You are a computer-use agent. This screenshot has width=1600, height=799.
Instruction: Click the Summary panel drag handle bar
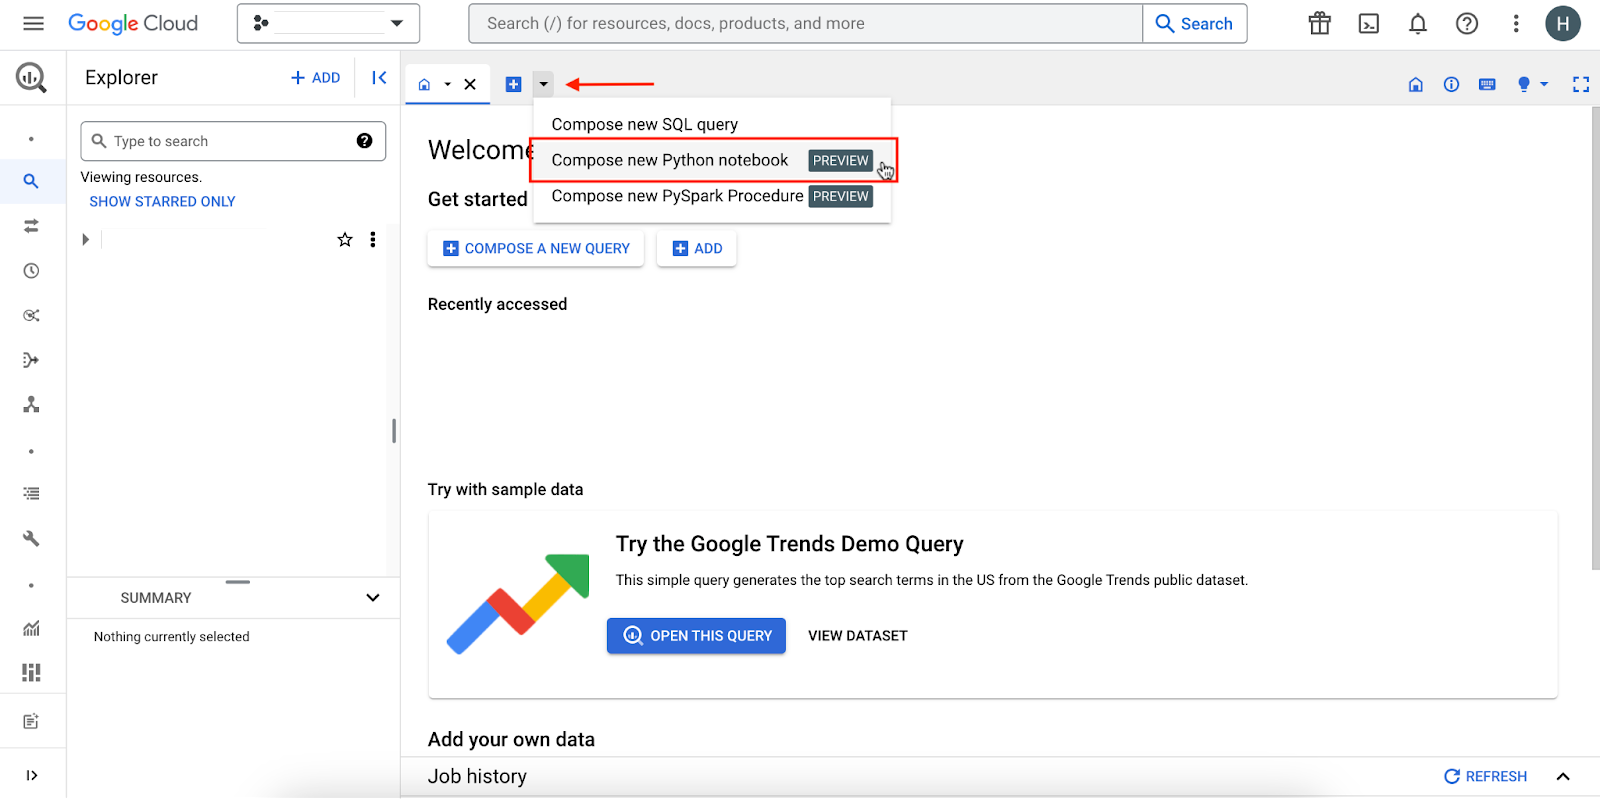[238, 582]
